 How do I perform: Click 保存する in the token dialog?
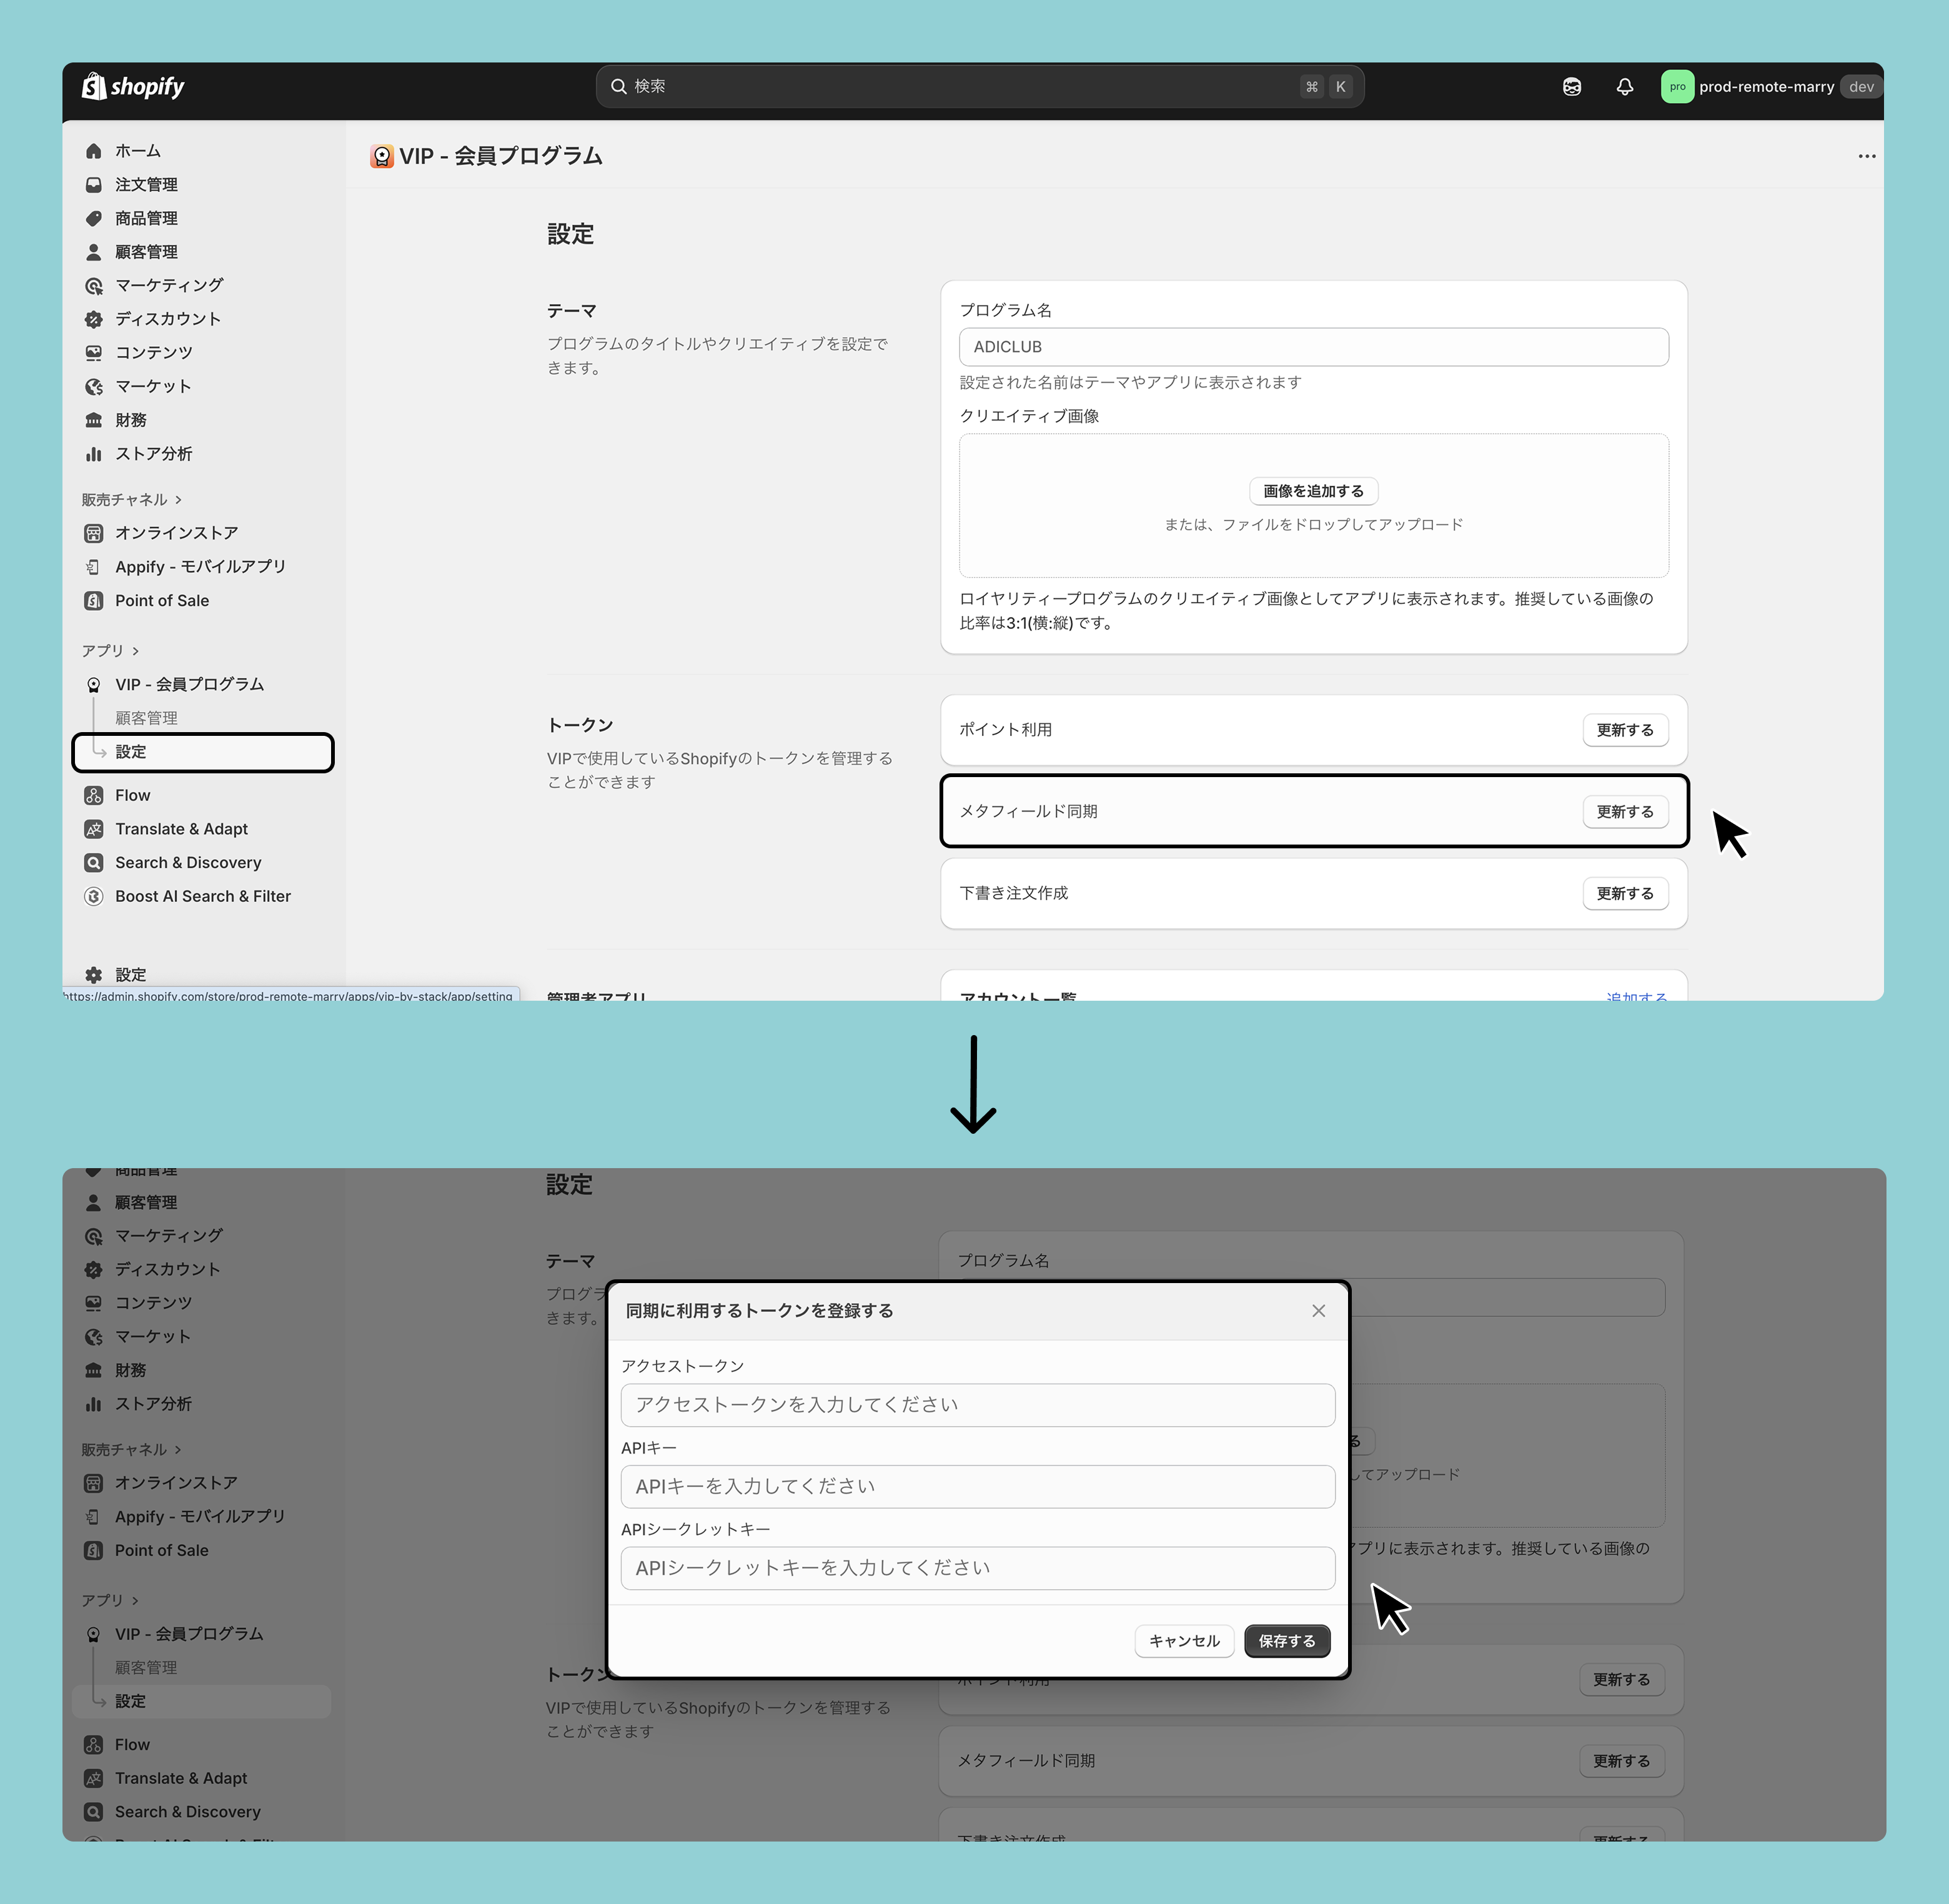[x=1286, y=1641]
